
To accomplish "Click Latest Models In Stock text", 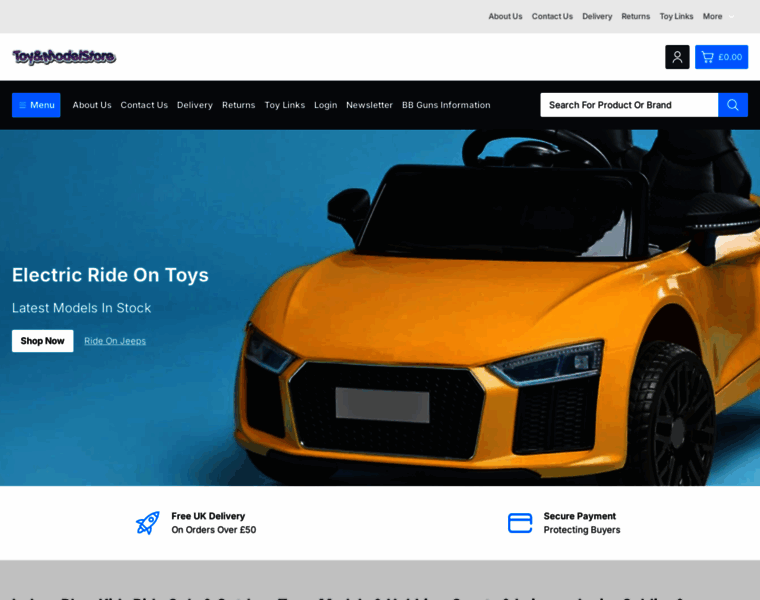I will coord(81,308).
